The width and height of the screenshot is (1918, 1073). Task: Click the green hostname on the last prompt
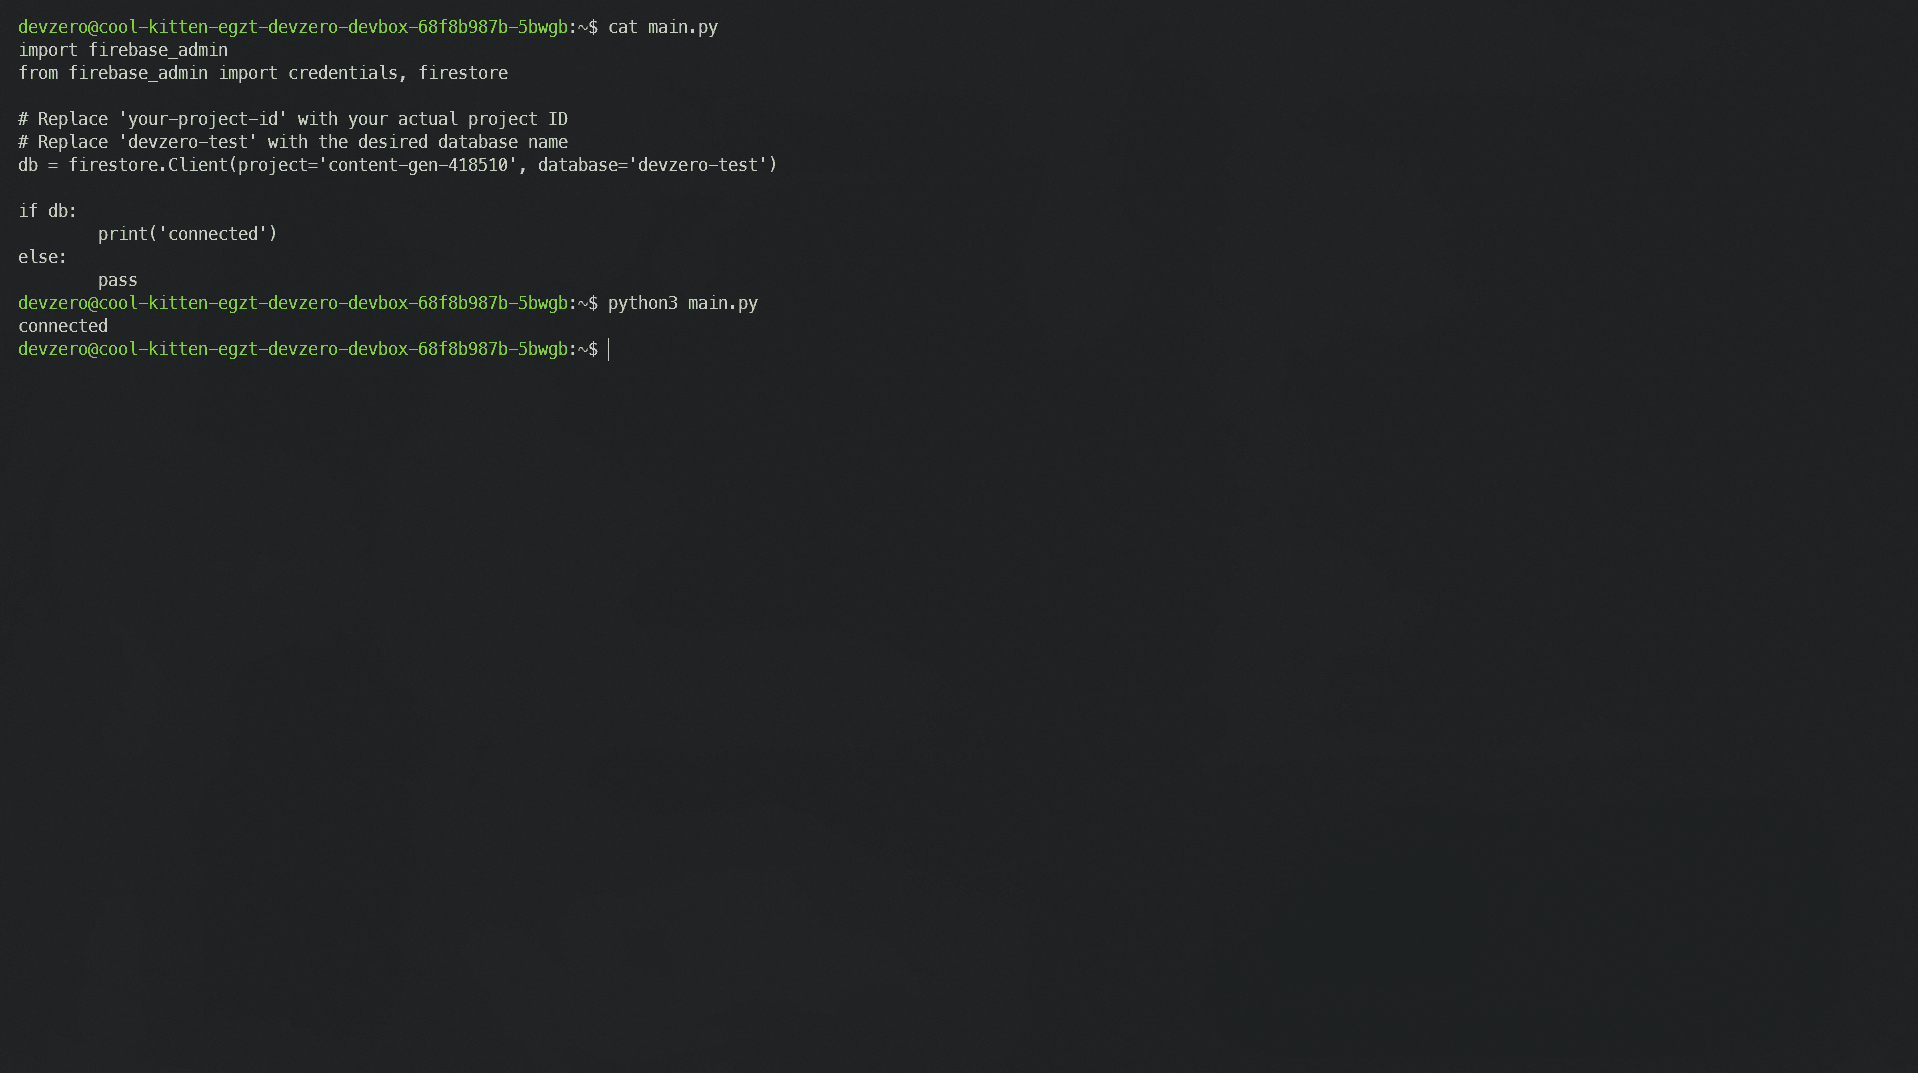(292, 349)
